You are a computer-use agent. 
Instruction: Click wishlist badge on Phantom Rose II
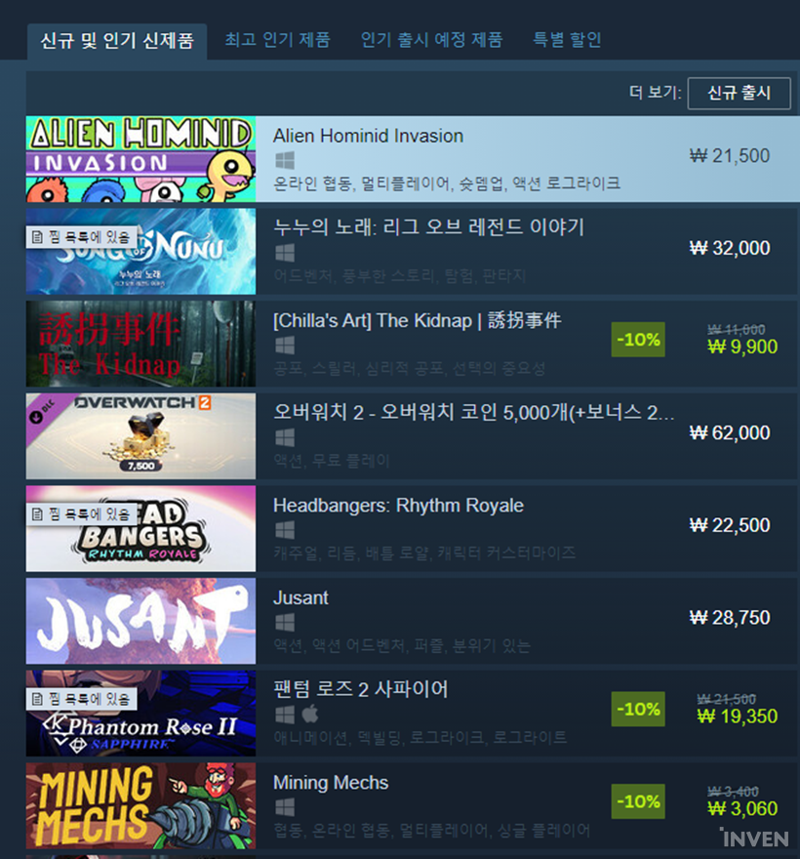click(81, 699)
